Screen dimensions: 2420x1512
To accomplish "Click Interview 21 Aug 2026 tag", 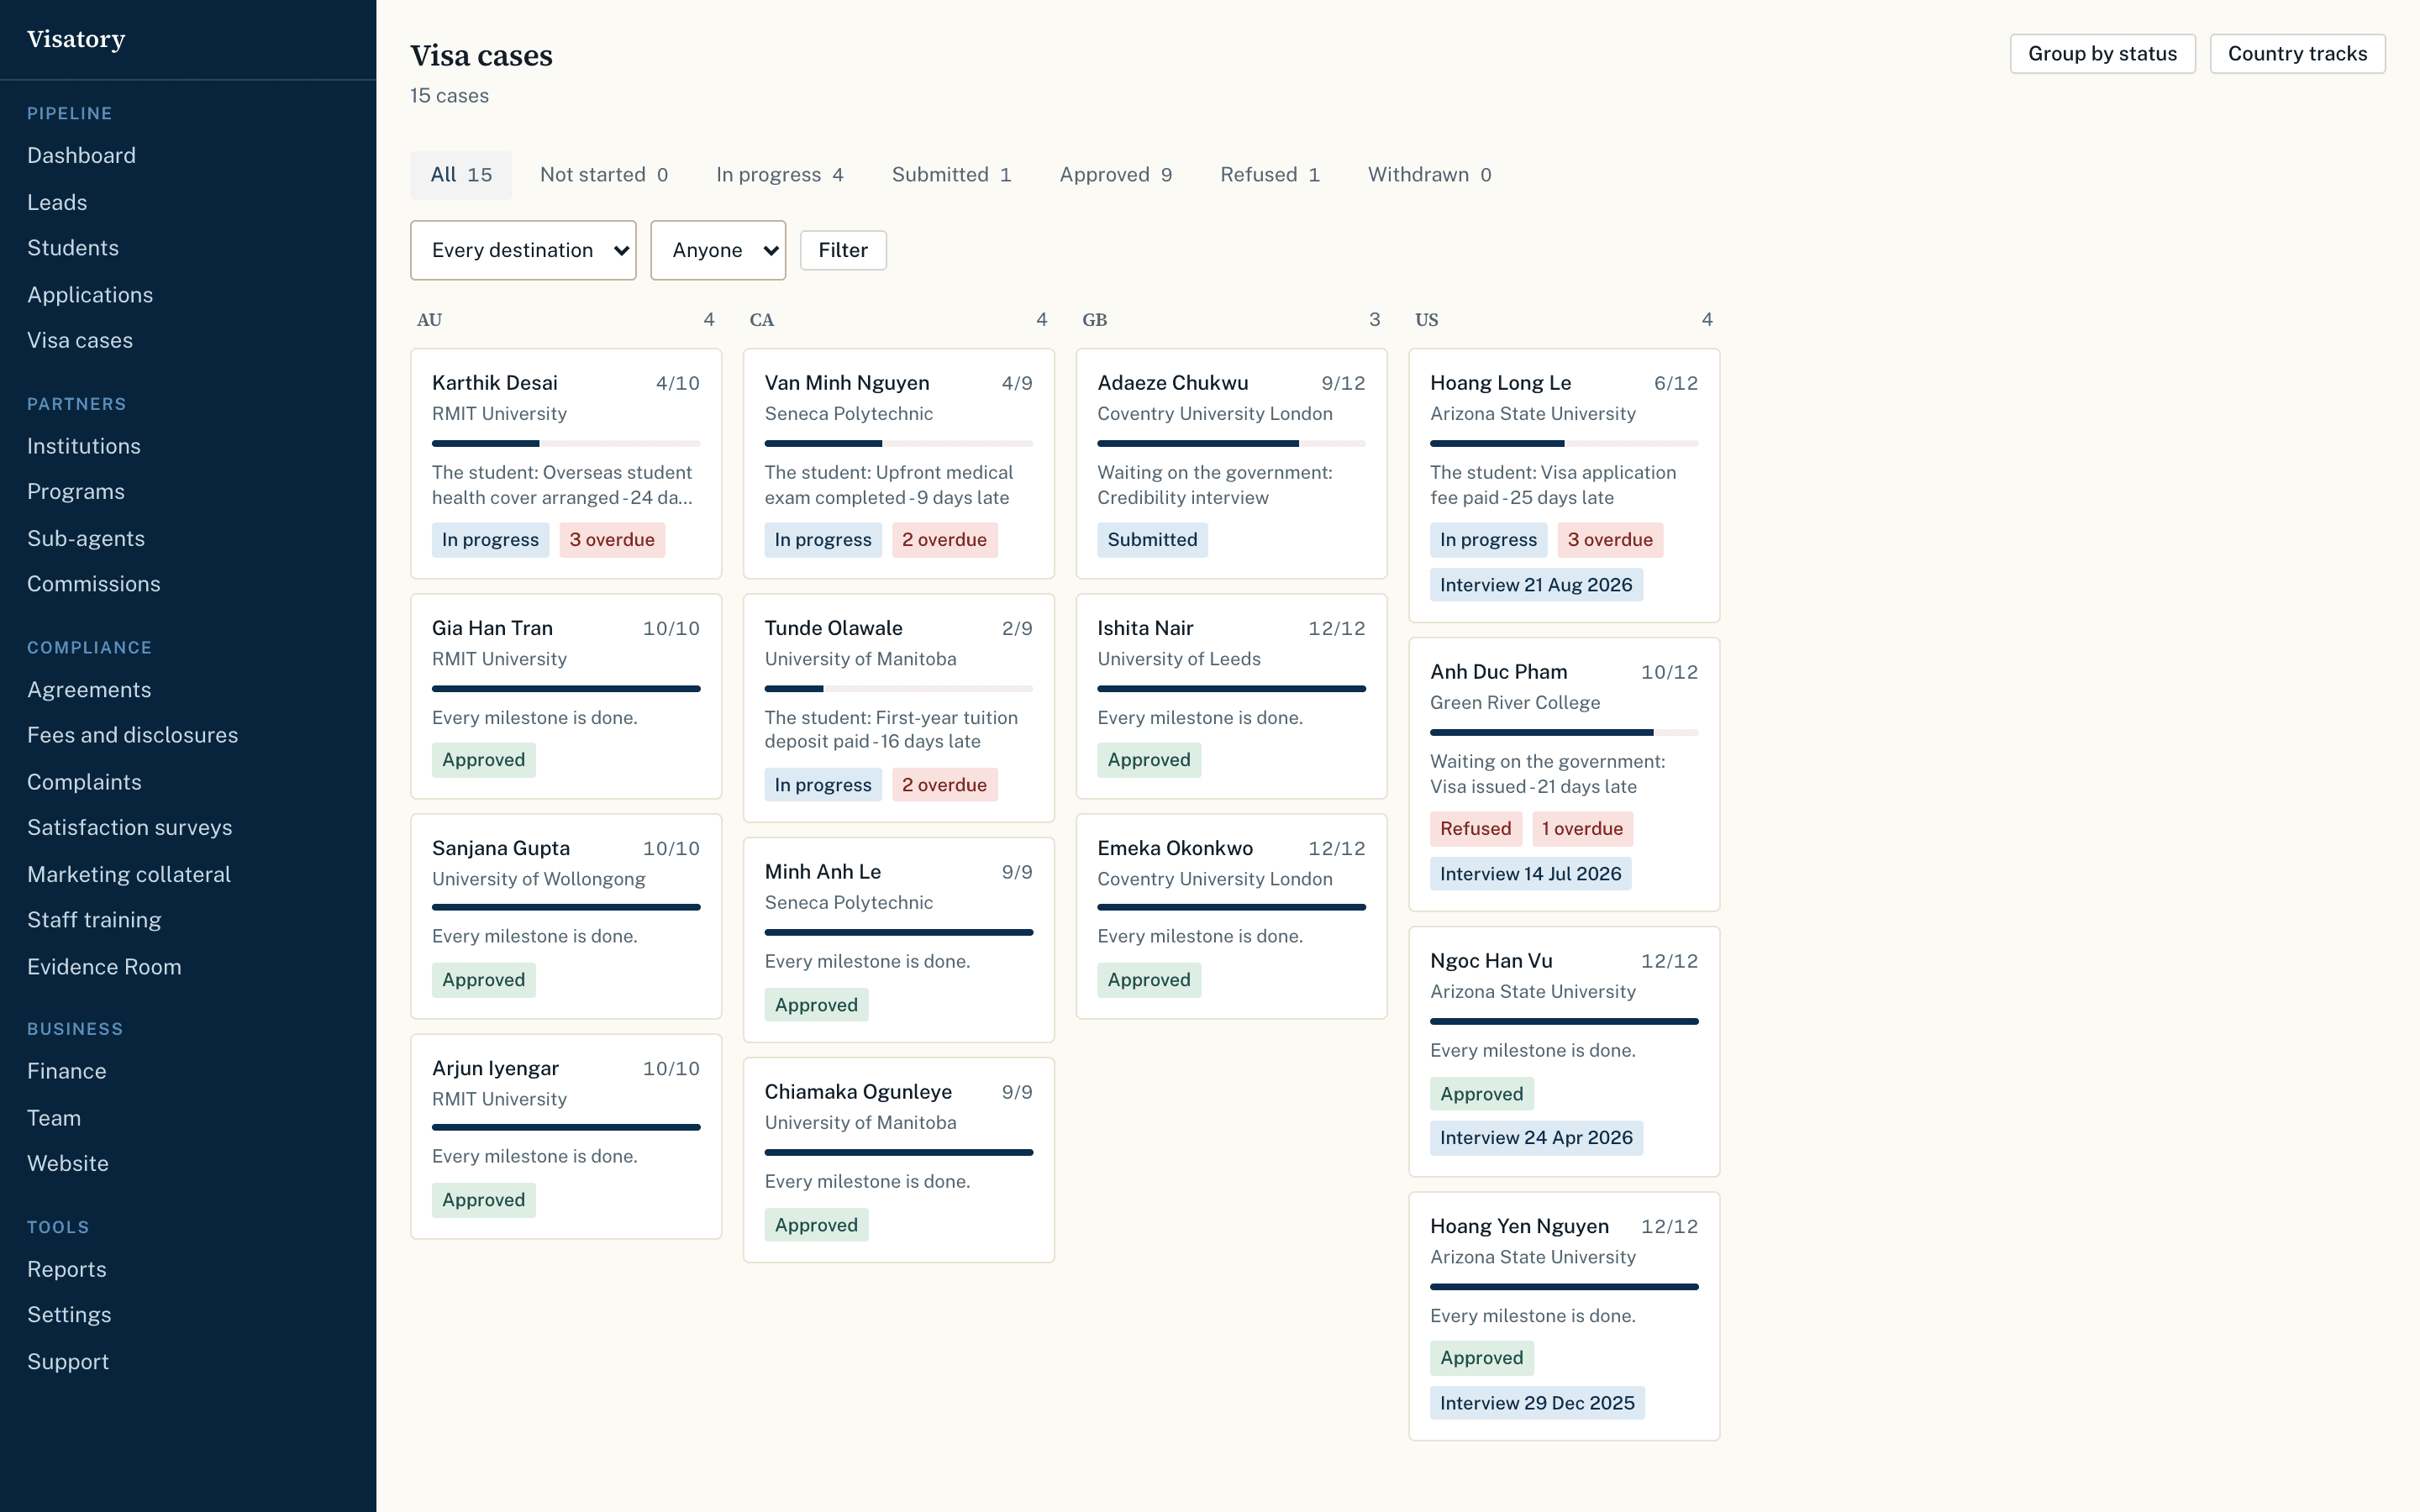I will click(x=1536, y=585).
